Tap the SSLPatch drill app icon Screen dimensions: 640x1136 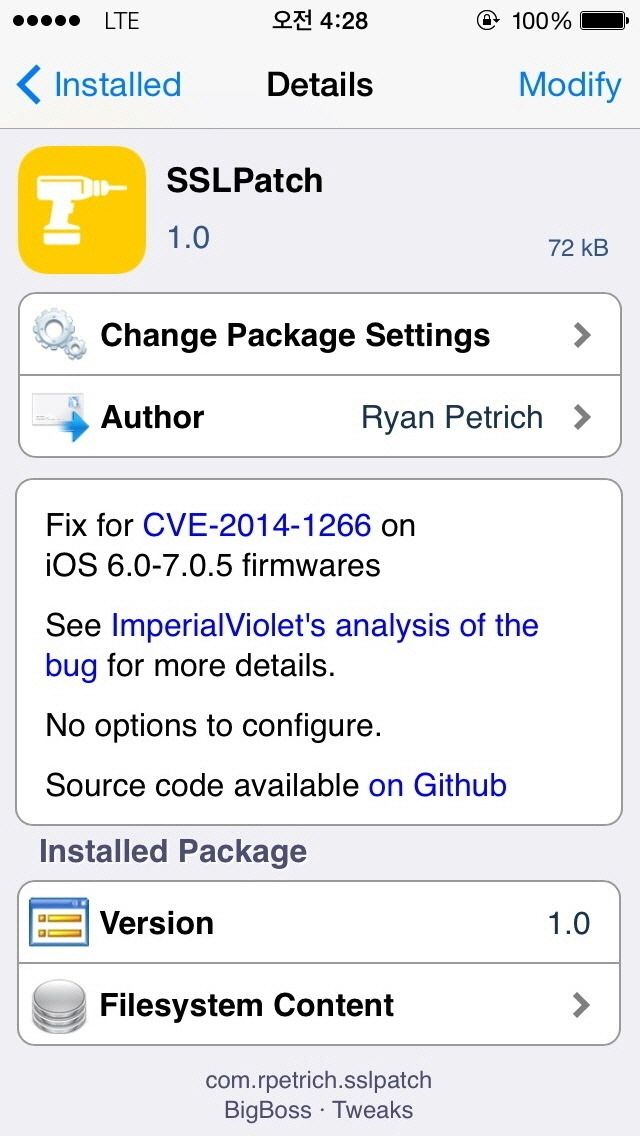(82, 210)
